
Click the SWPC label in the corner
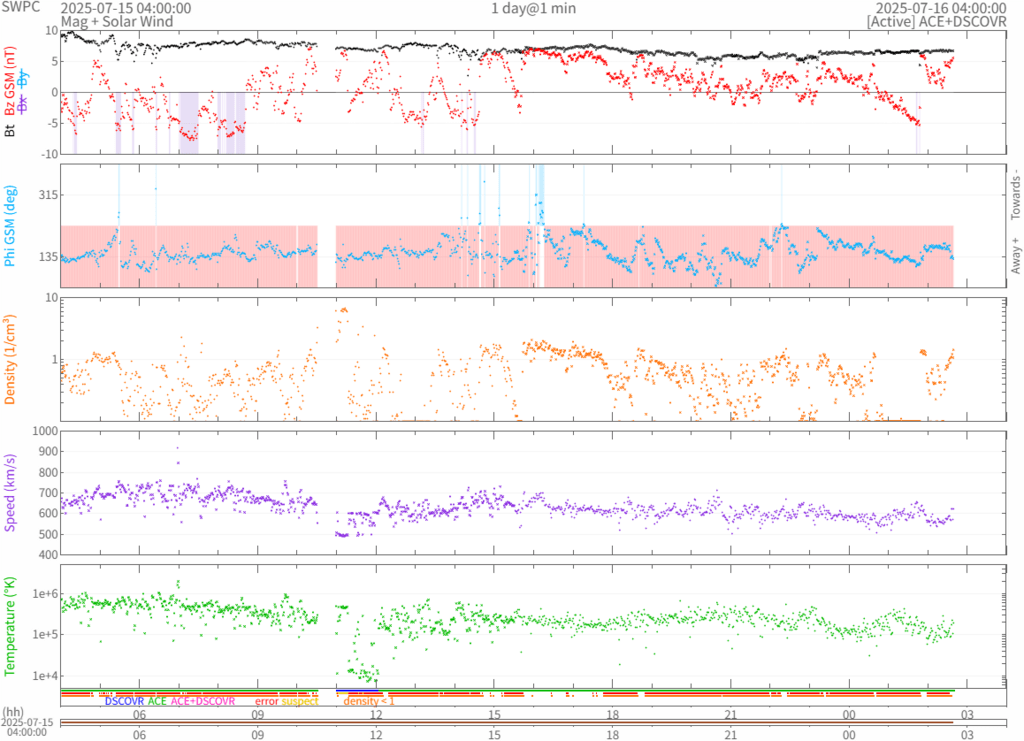[x=20, y=8]
